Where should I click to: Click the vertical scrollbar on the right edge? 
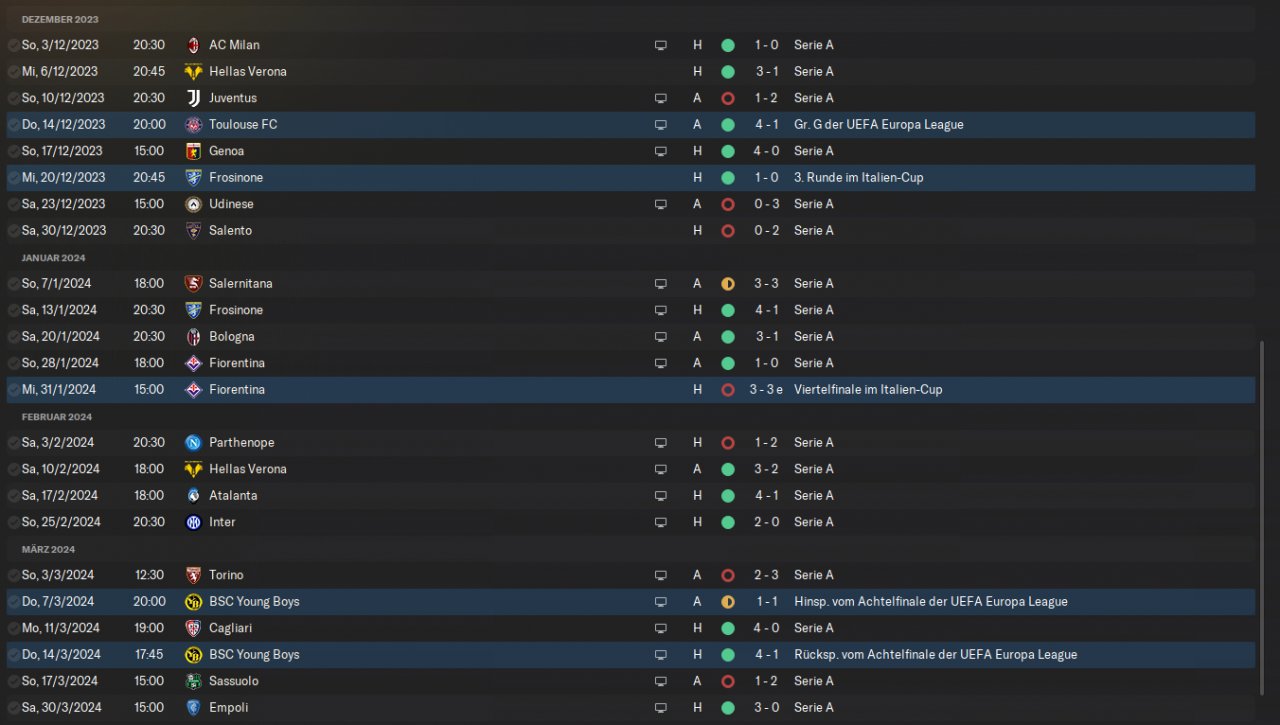tap(1262, 518)
